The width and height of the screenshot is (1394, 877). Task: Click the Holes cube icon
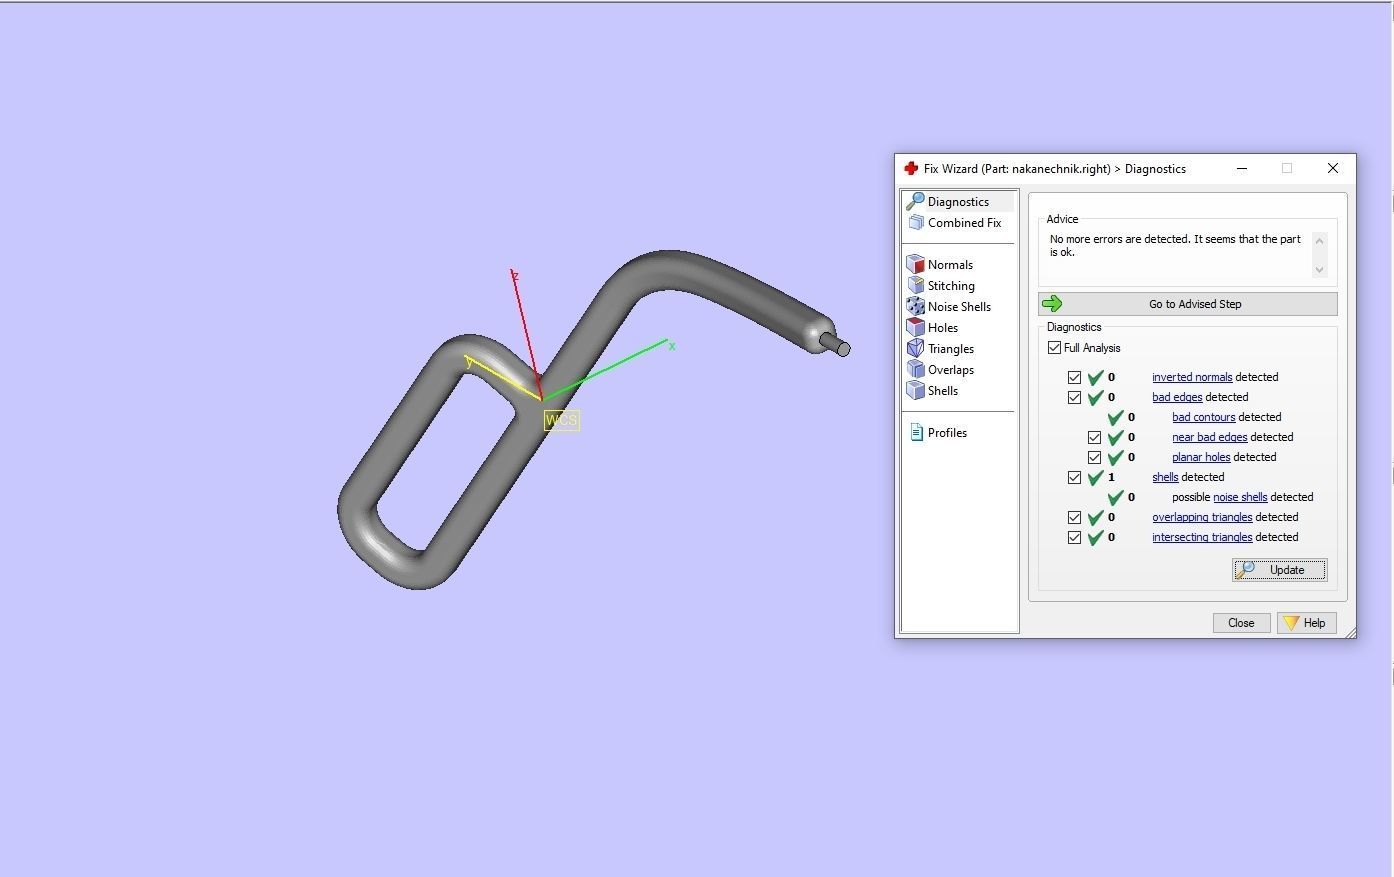(915, 328)
